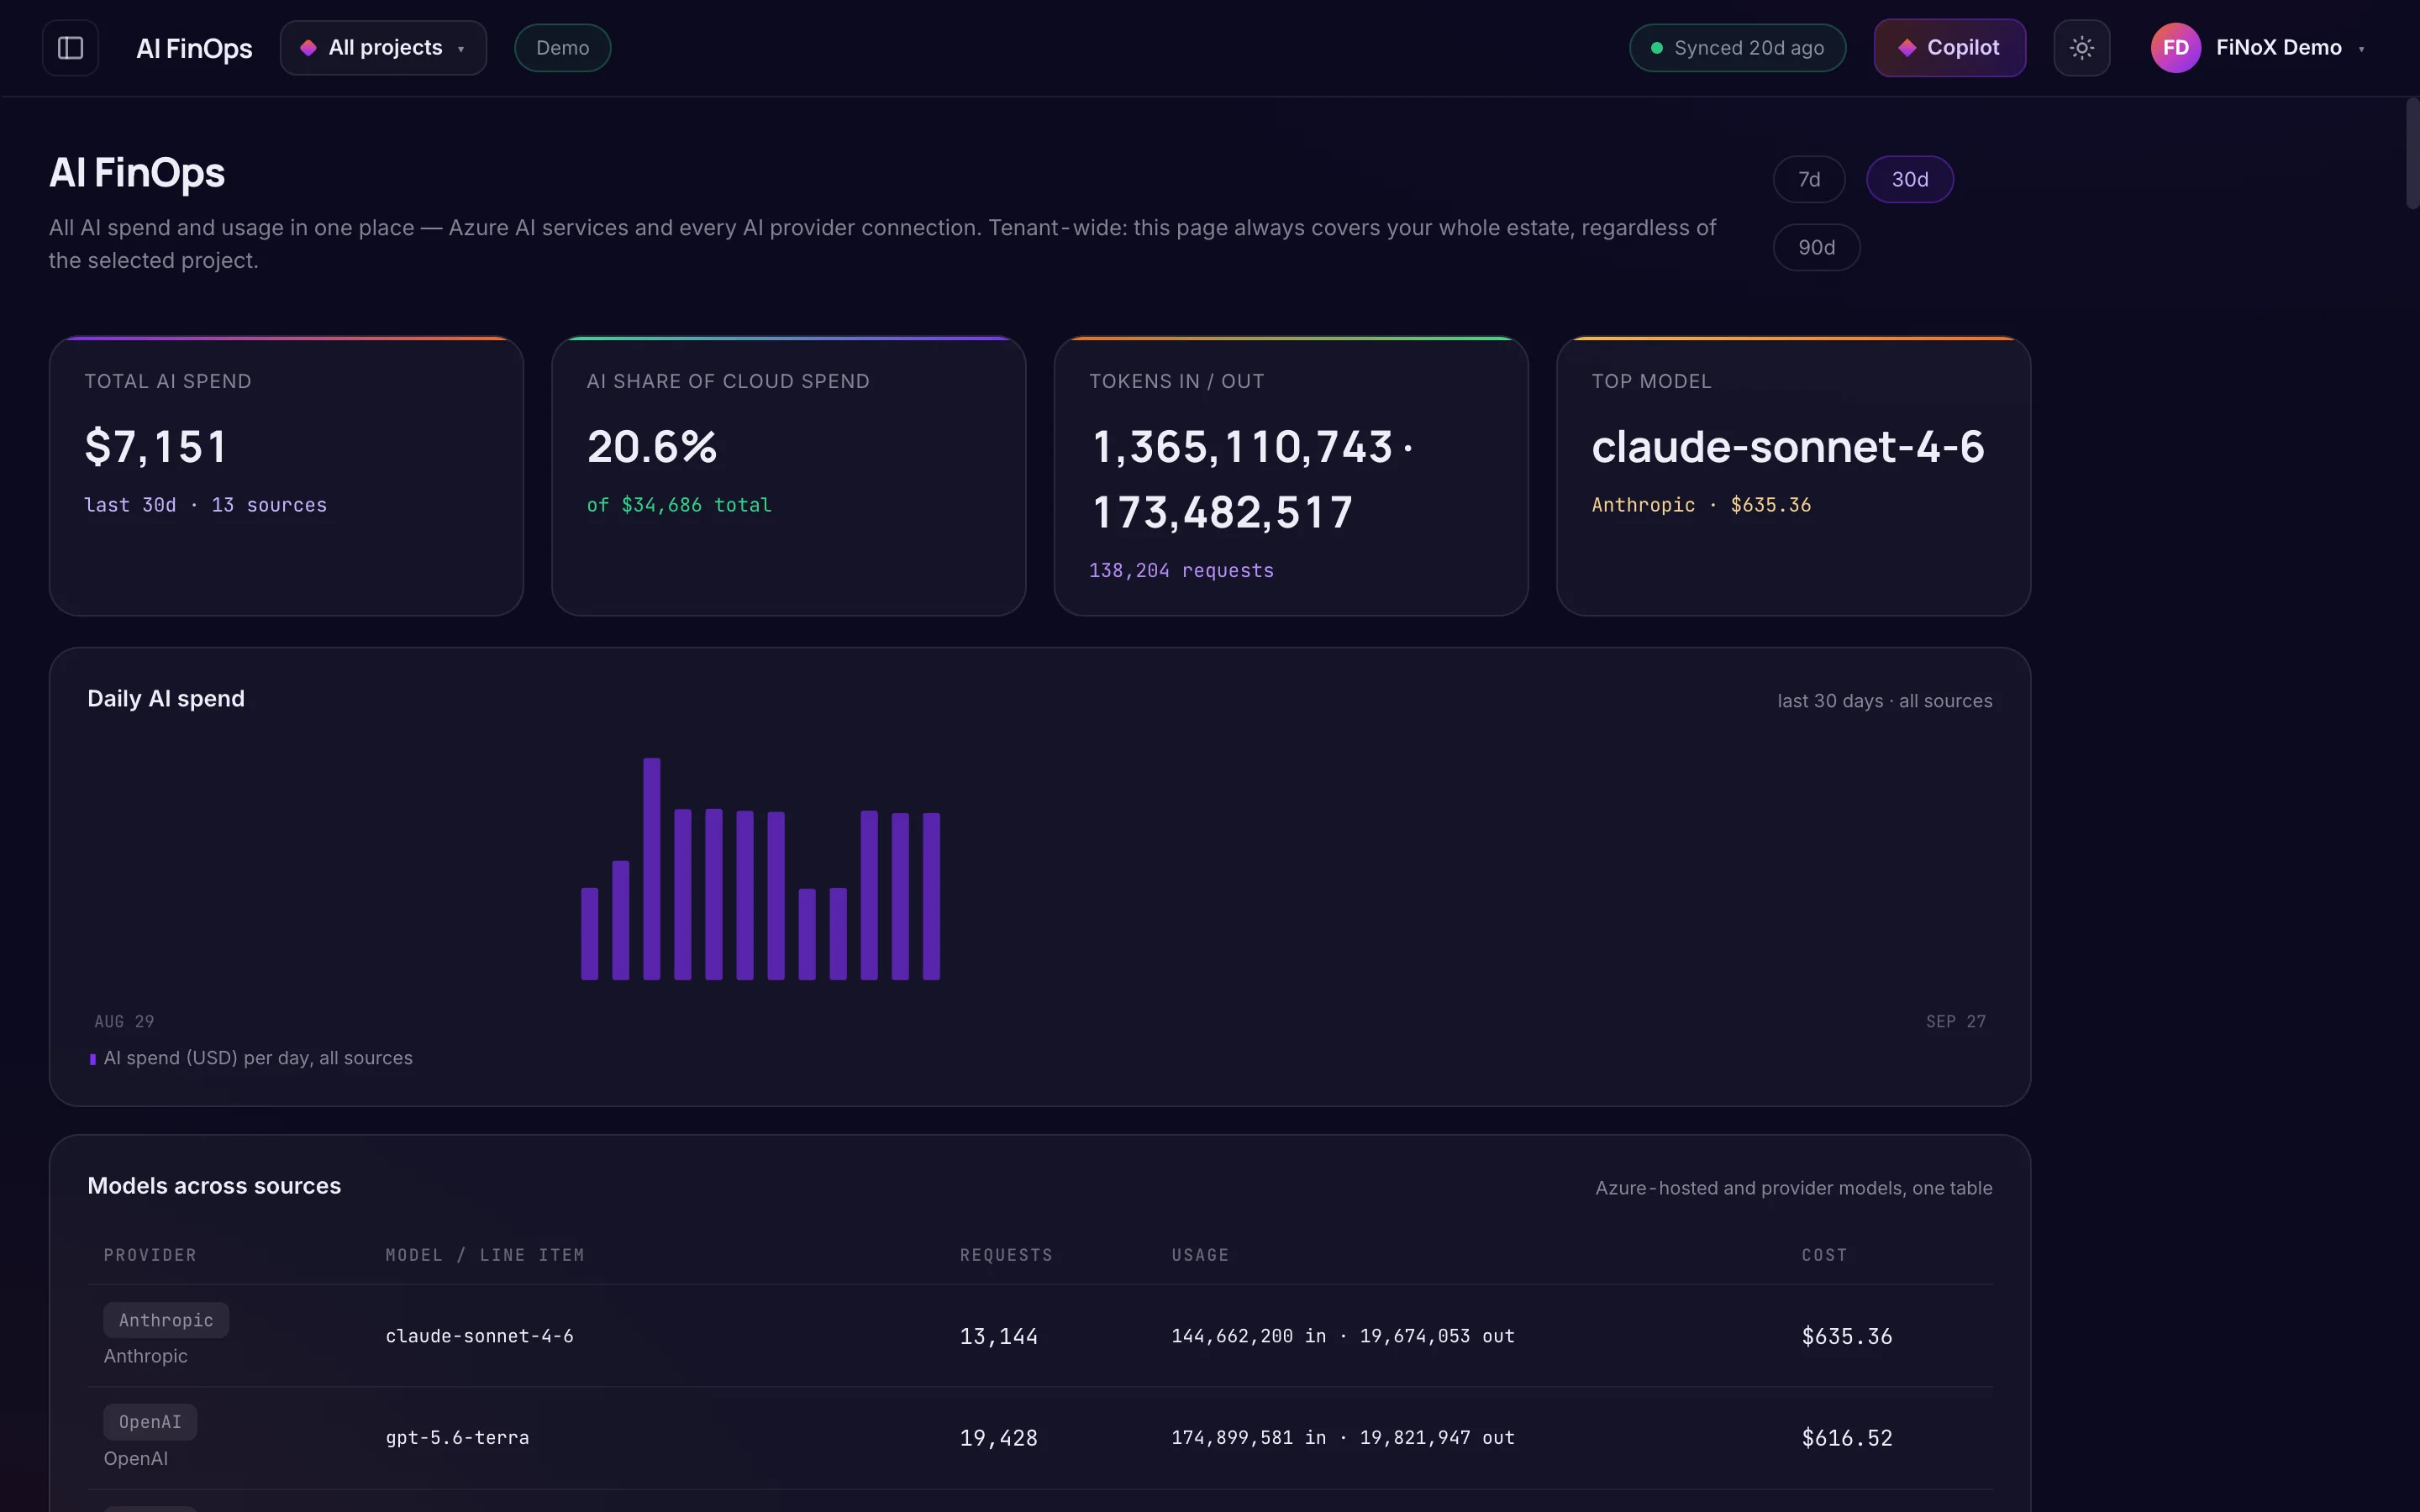Click the Daily AI spend heading
This screenshot has height=1512, width=2420.
coord(166,699)
